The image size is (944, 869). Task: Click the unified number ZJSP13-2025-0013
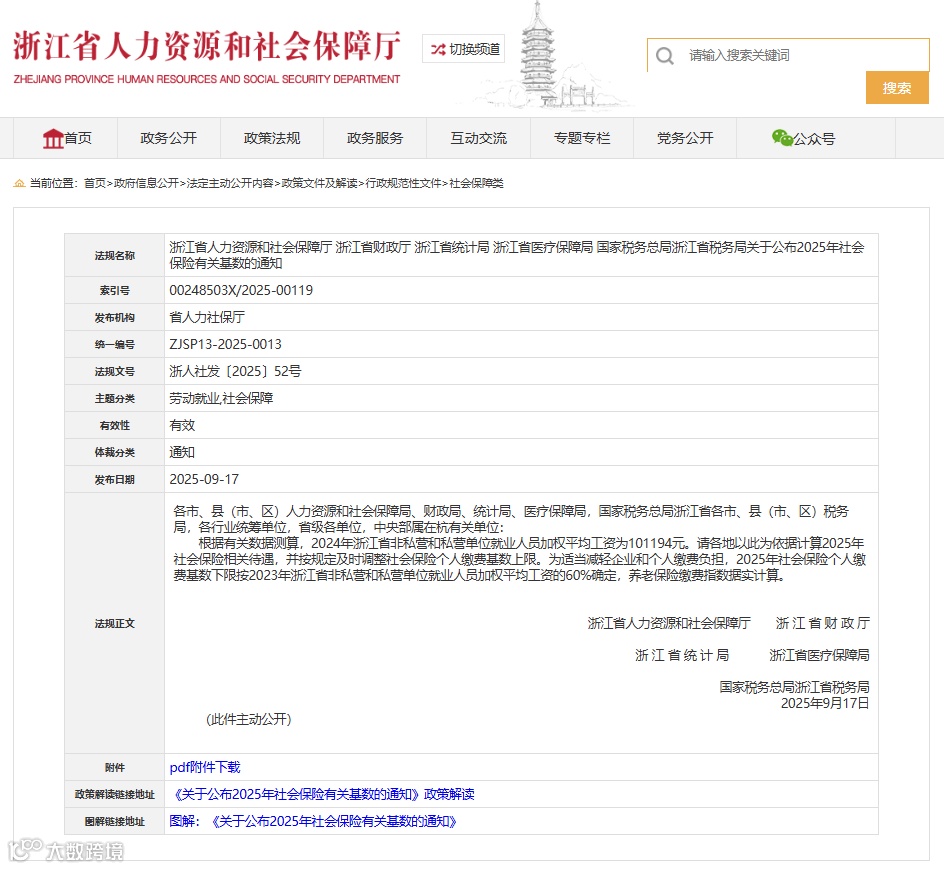pos(225,344)
